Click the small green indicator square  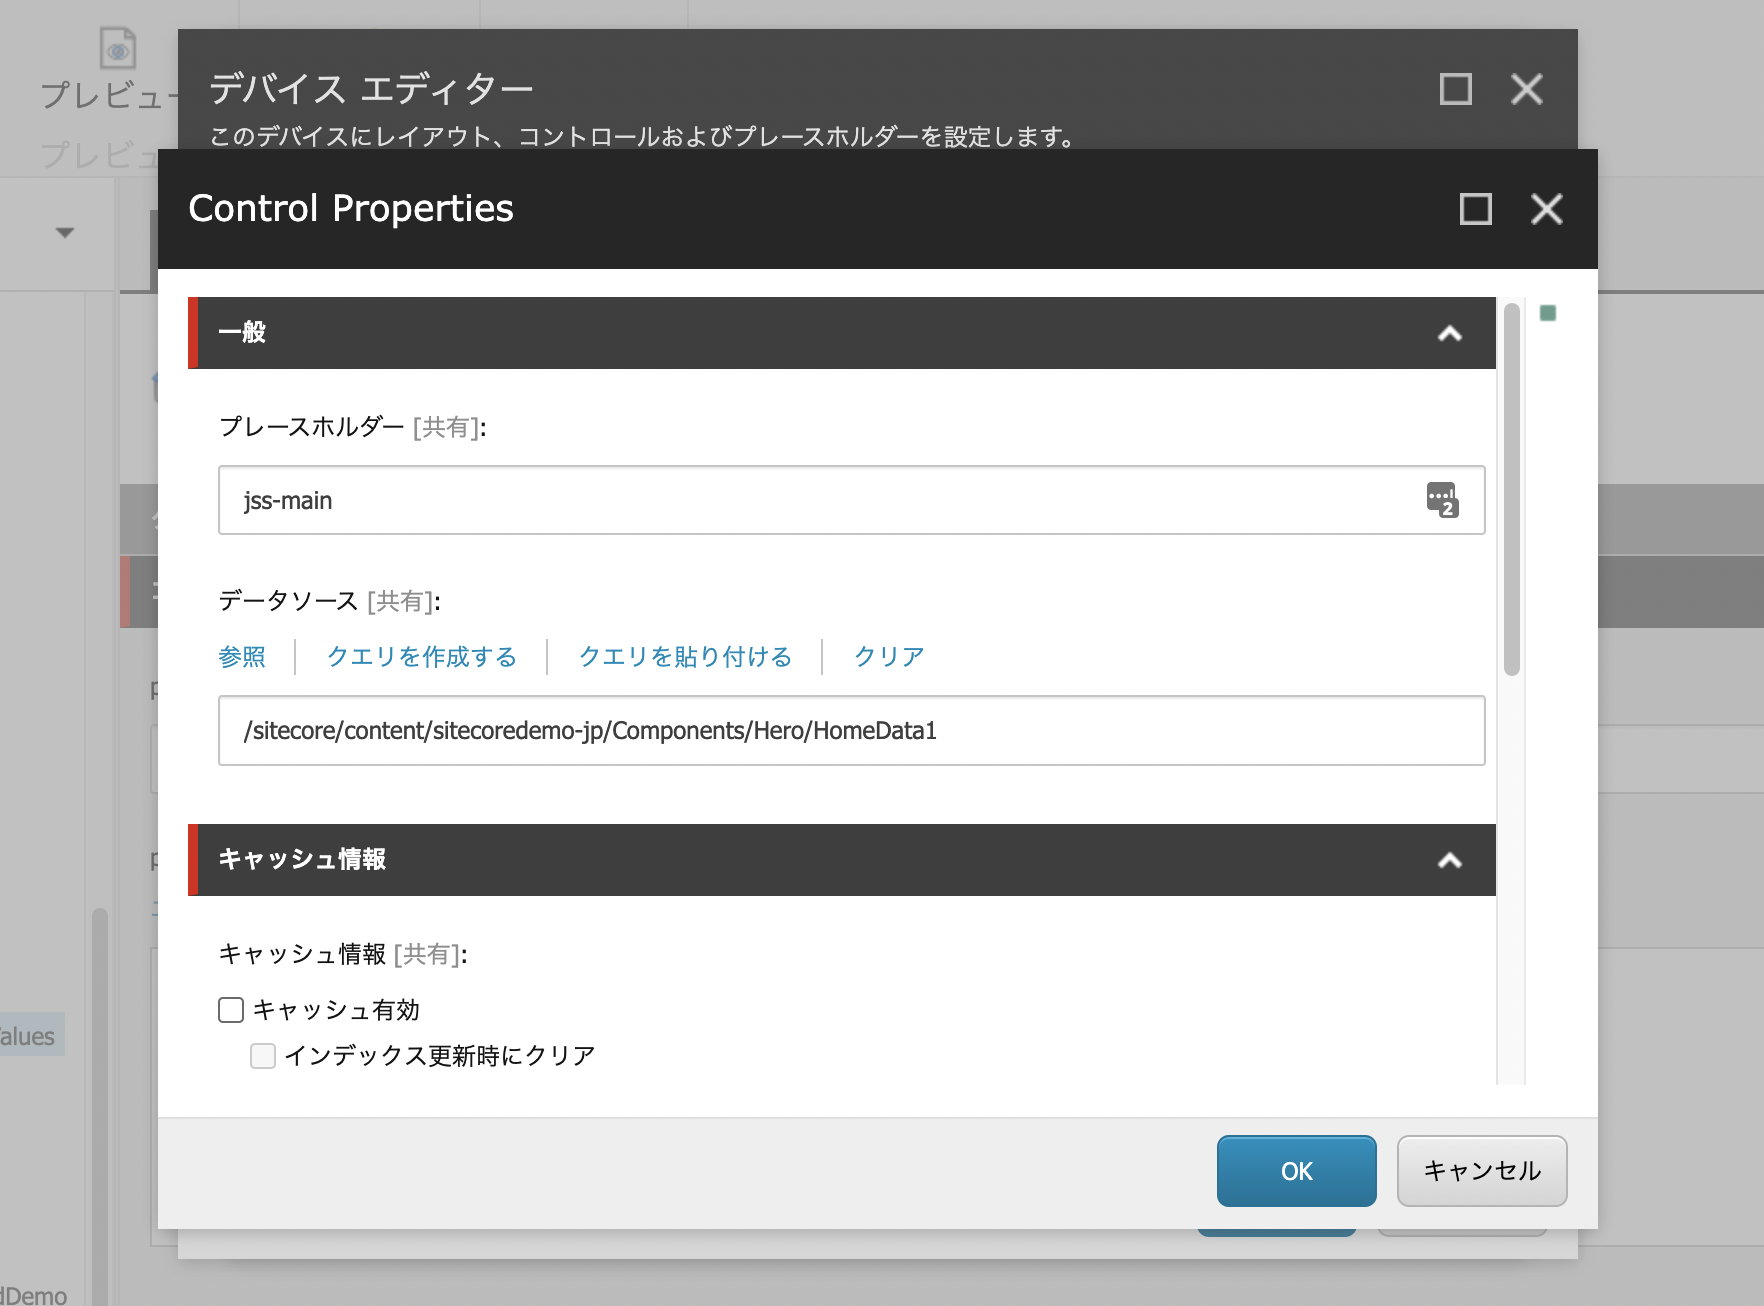click(x=1548, y=313)
